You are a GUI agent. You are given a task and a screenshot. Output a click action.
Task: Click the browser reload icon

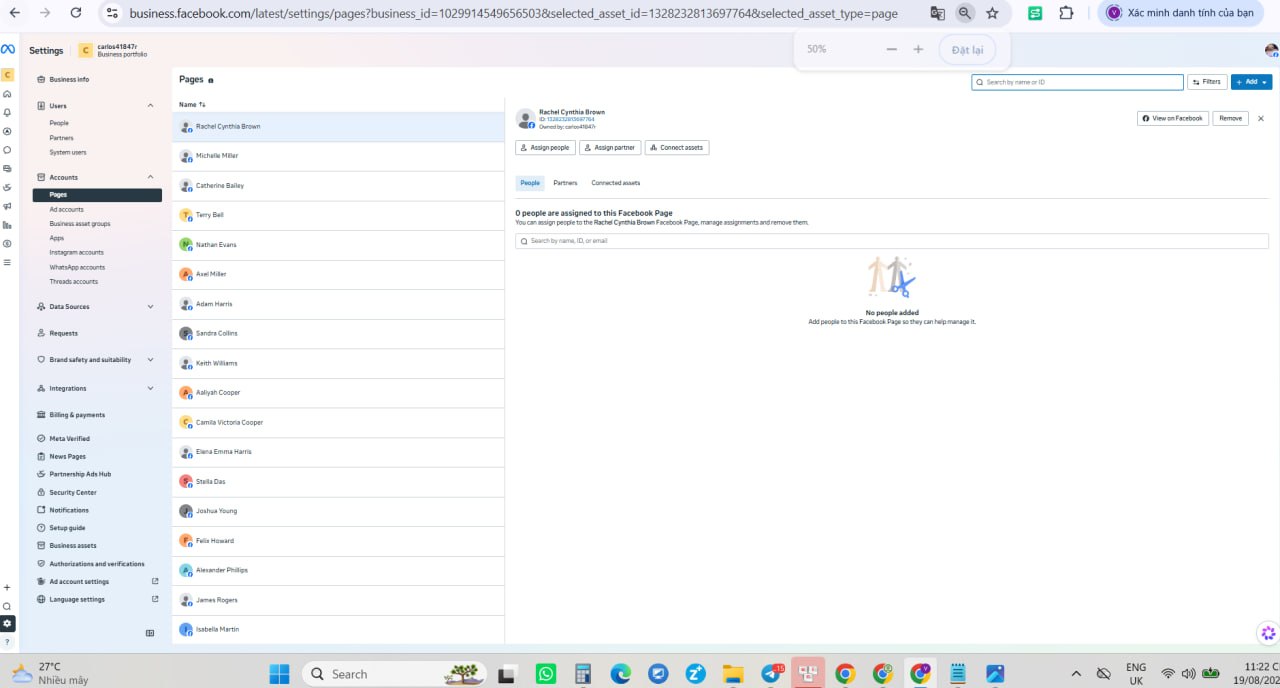click(76, 13)
